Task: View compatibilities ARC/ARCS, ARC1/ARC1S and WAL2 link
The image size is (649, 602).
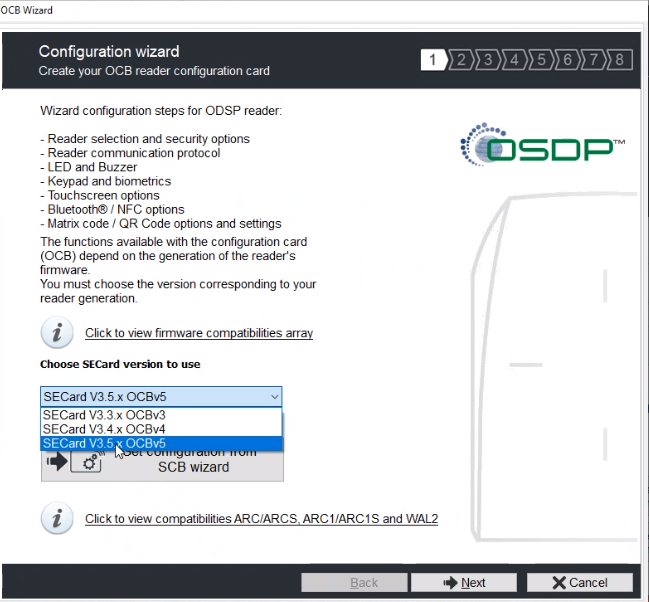Action: pos(261,519)
